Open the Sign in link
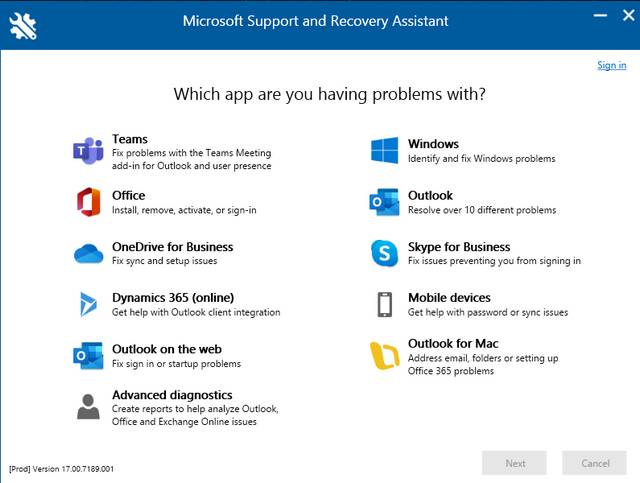Image resolution: width=640 pixels, height=483 pixels. coord(611,65)
